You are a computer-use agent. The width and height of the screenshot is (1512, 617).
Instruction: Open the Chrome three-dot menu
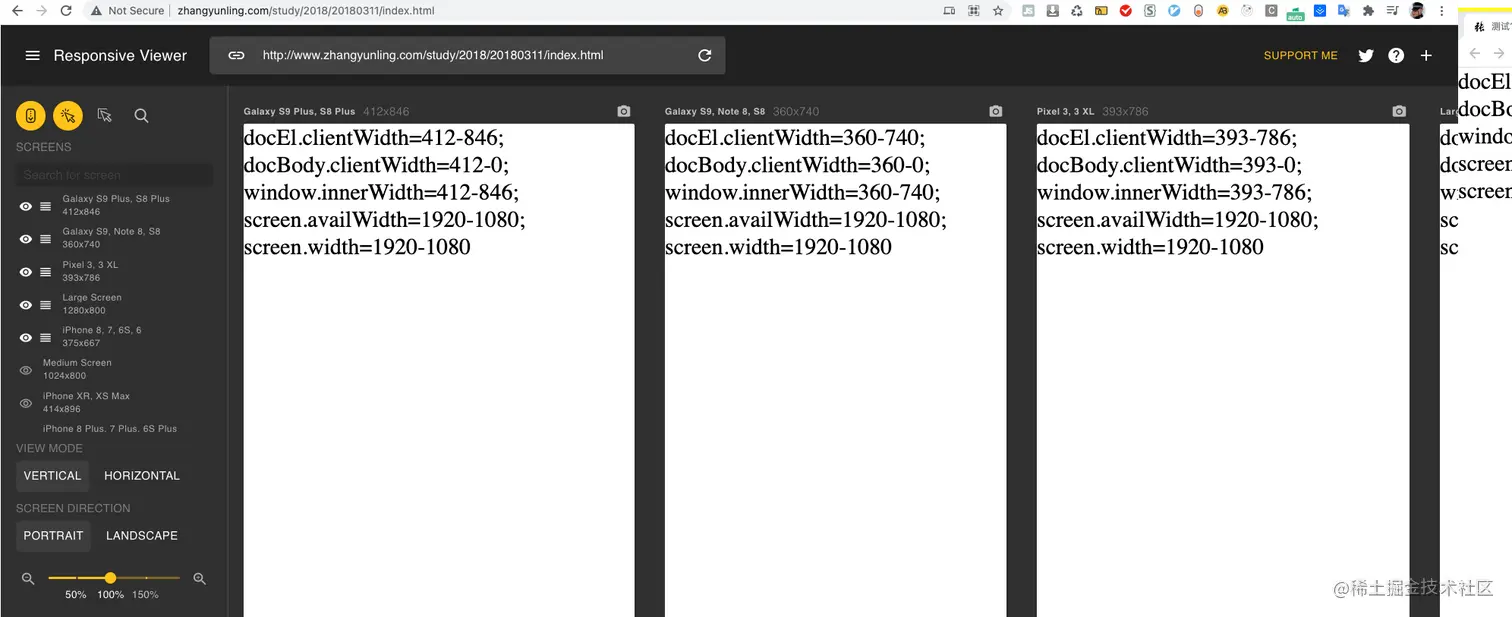coord(1441,11)
